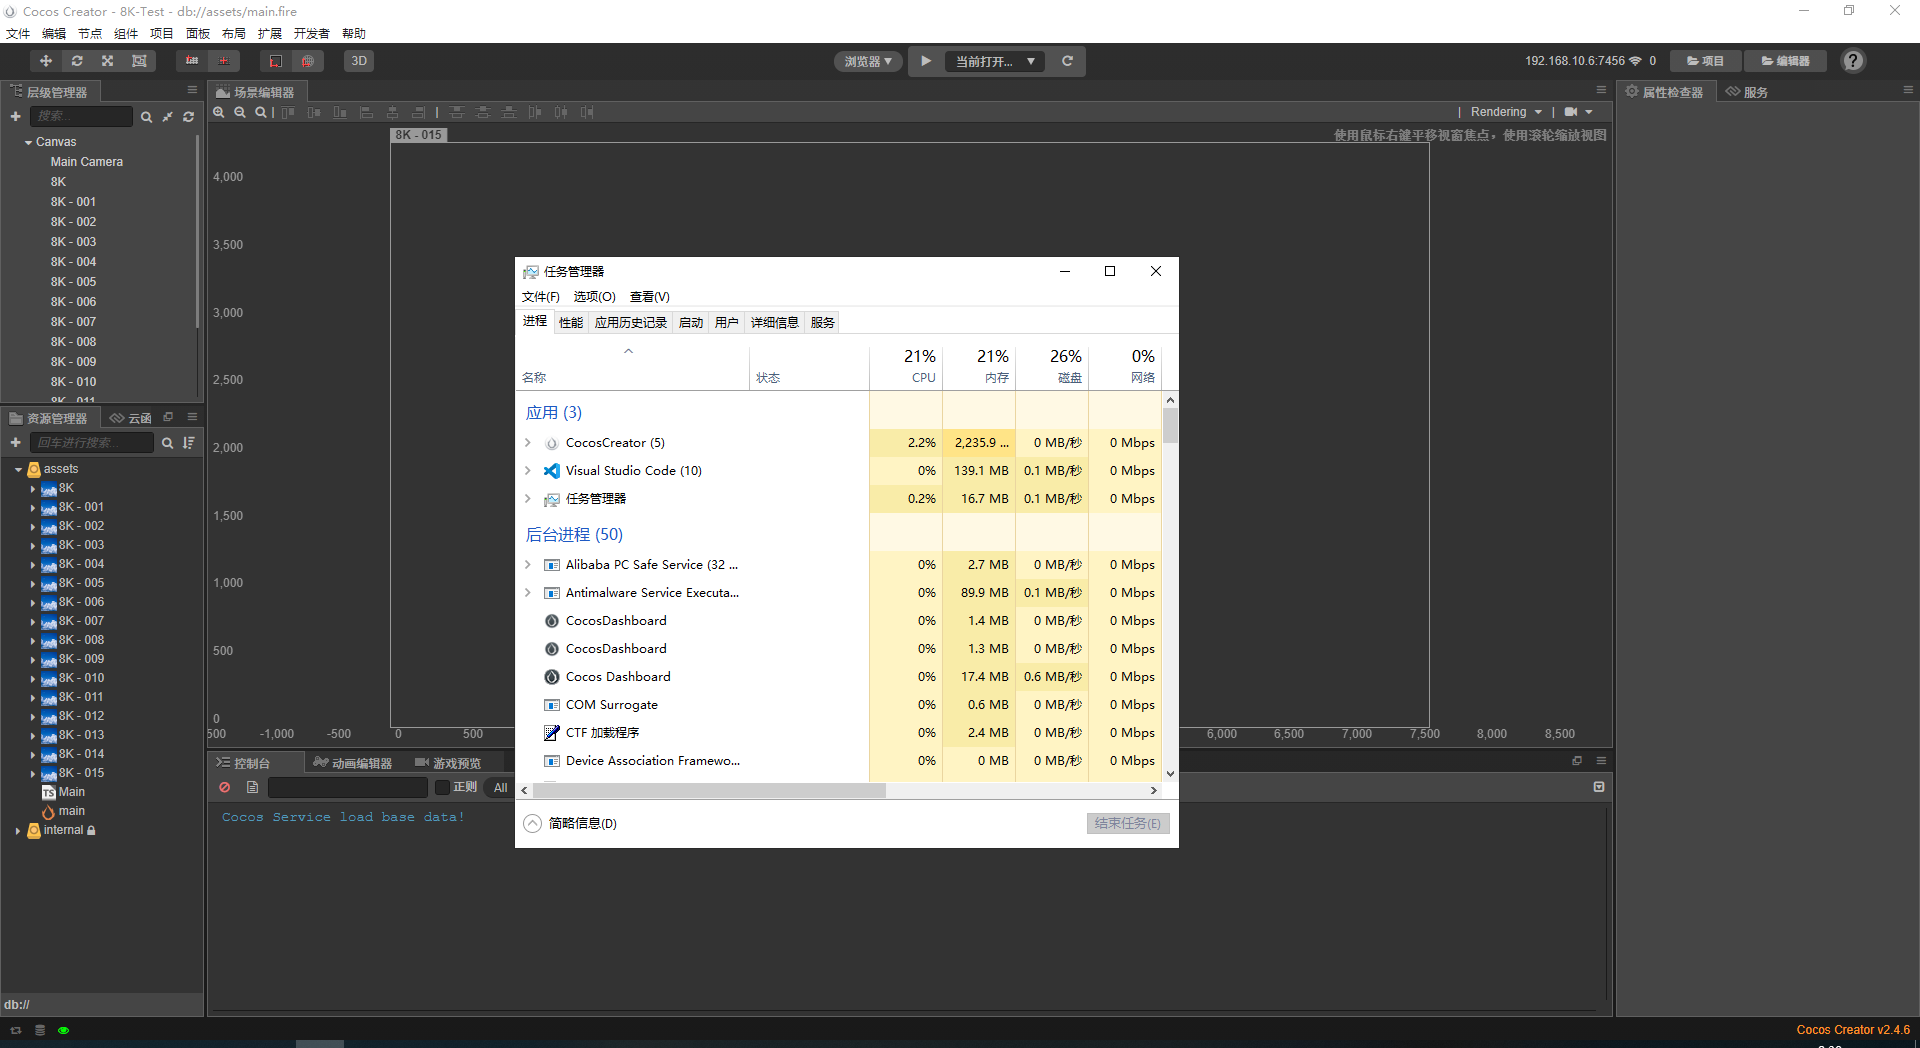Refresh the hierarchy panel
The height and width of the screenshot is (1048, 1920).
[188, 117]
